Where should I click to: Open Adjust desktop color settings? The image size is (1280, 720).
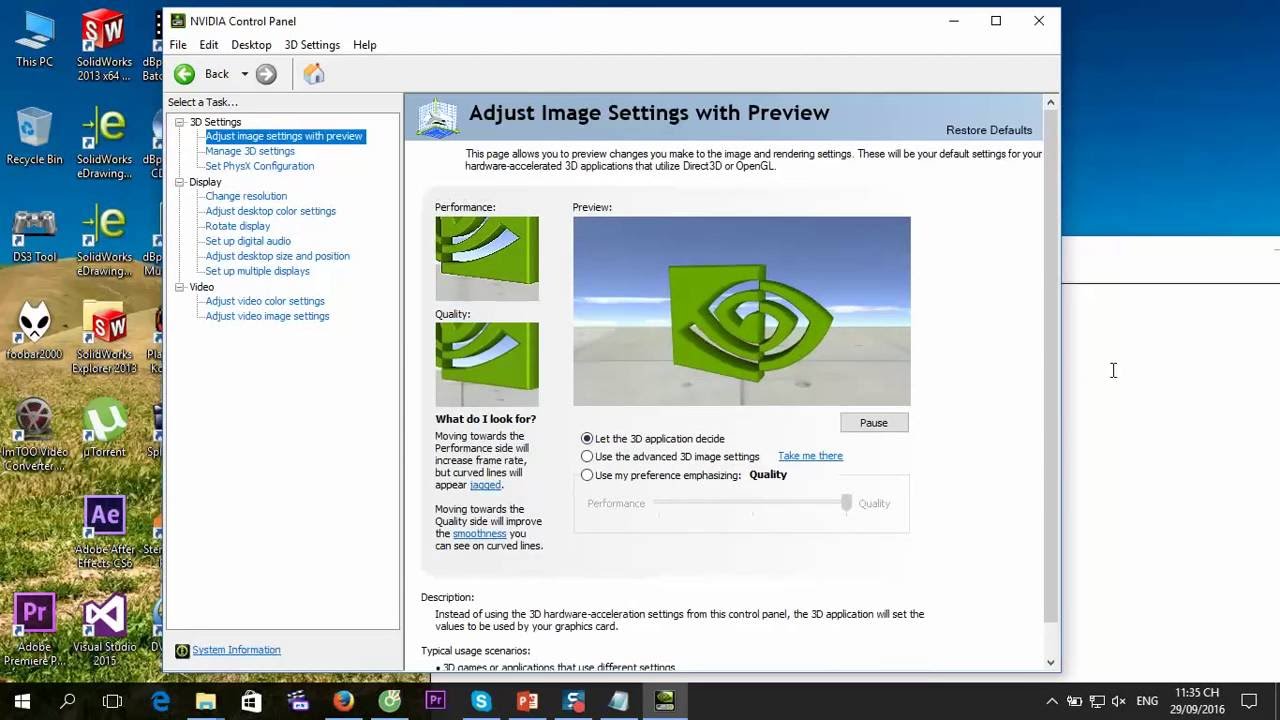tap(270, 211)
